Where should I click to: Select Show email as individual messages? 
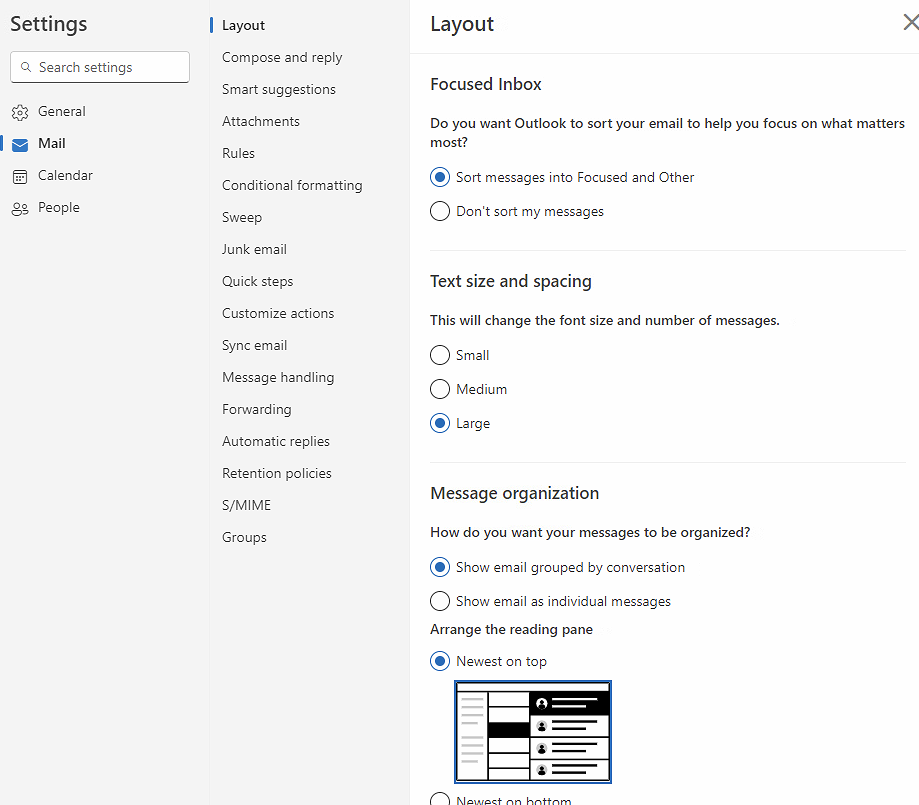(x=440, y=601)
